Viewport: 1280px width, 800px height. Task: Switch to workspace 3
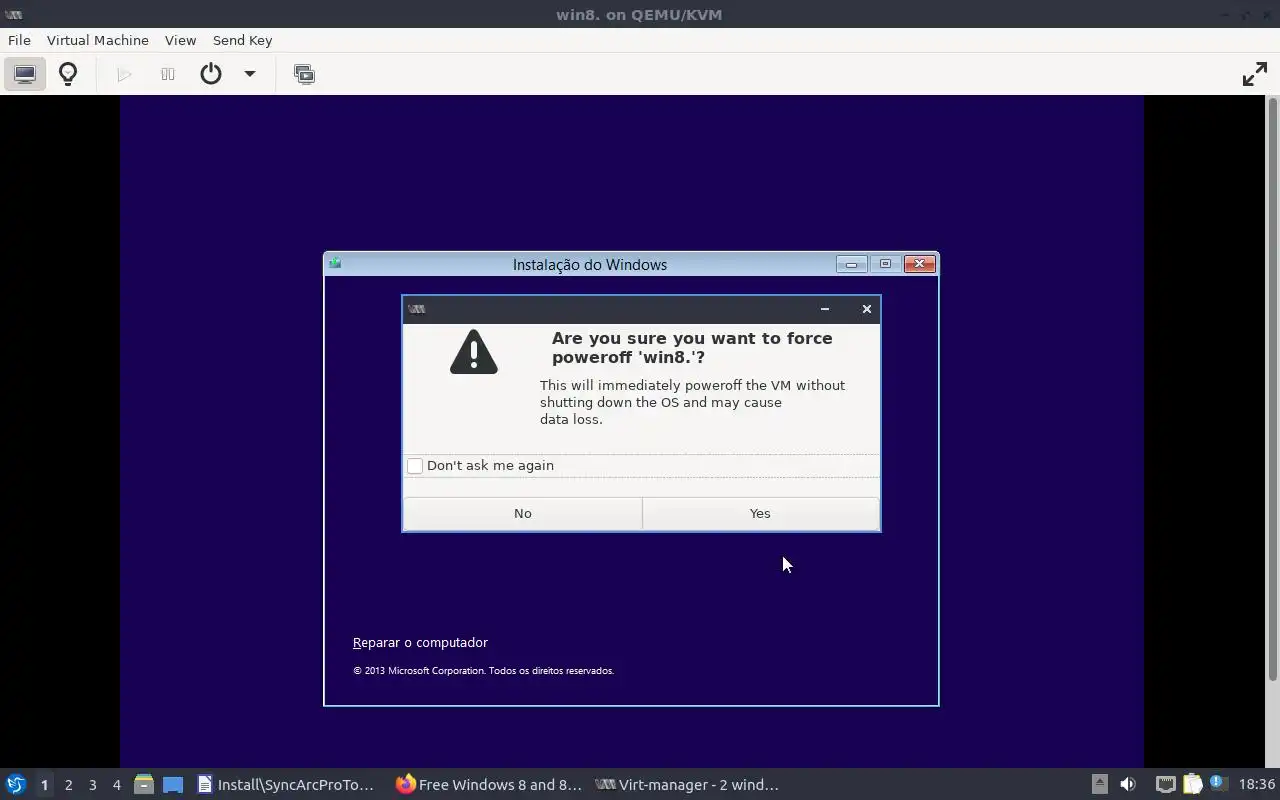(x=92, y=785)
